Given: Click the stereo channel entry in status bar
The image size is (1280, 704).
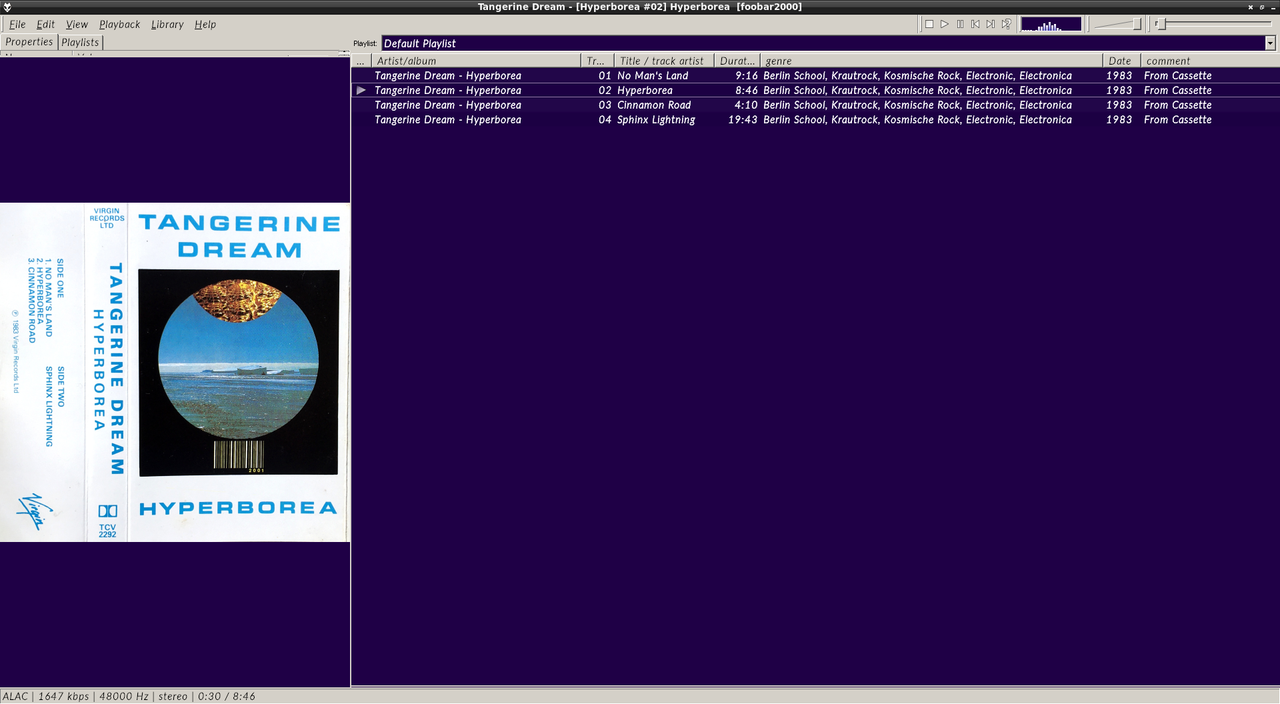Looking at the screenshot, I should (x=173, y=696).
